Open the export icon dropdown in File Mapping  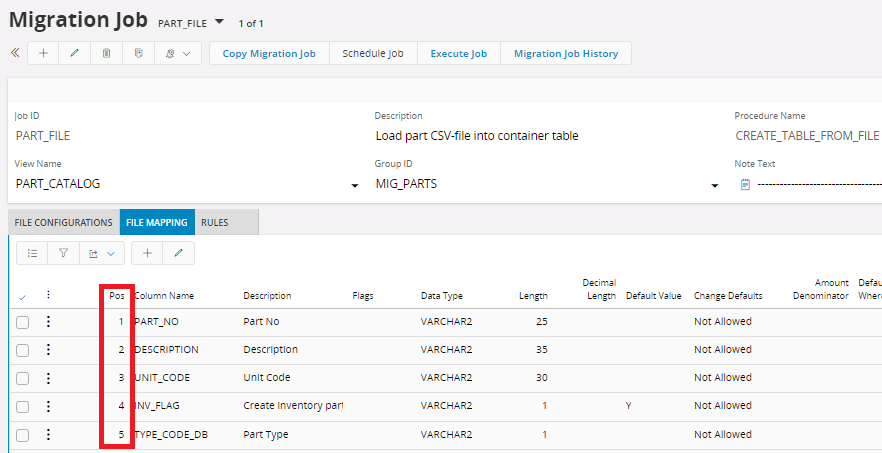coord(102,253)
